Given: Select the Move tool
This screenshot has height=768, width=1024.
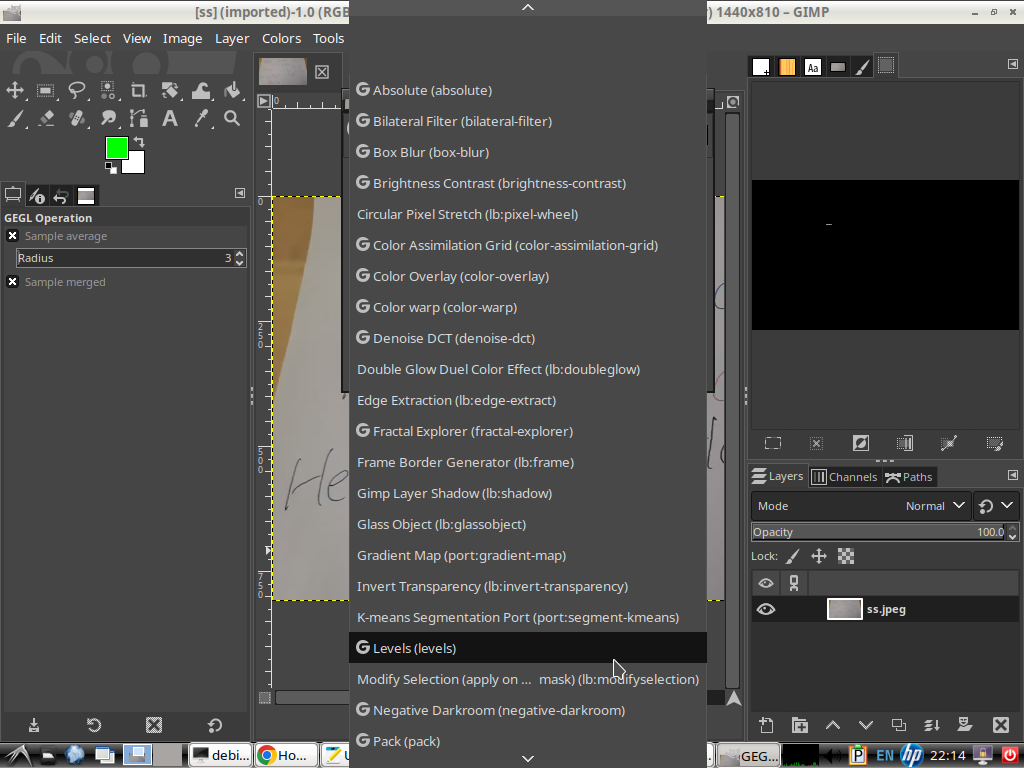Looking at the screenshot, I should [15, 90].
